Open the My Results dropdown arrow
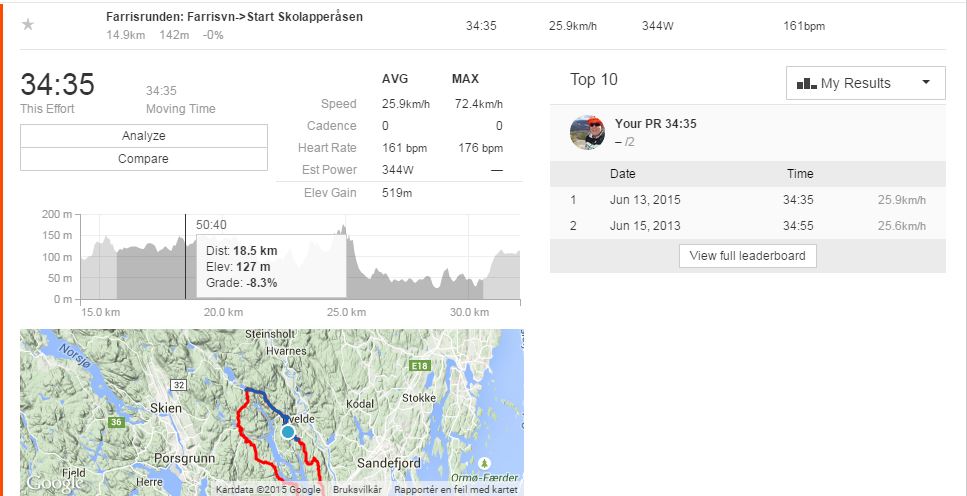The height and width of the screenshot is (496, 967). pos(926,82)
